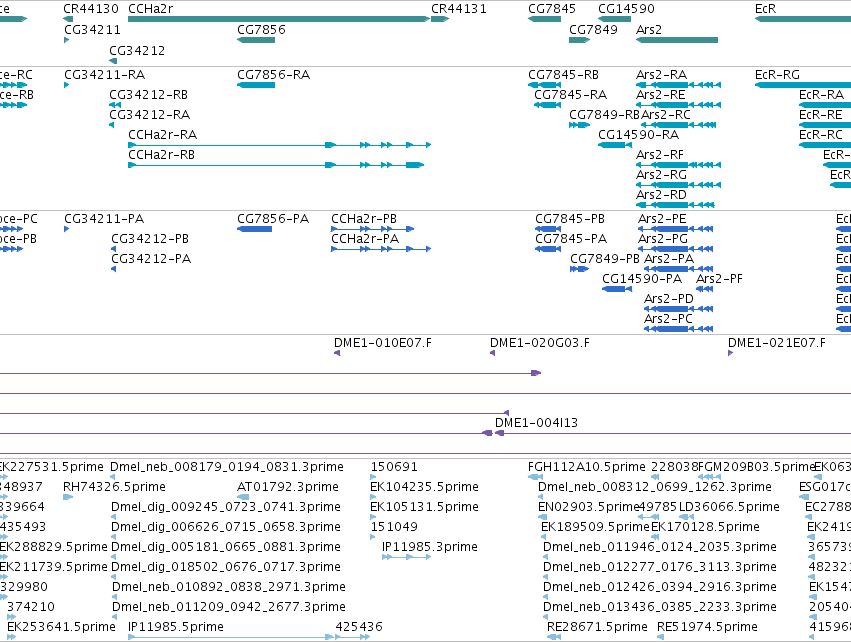Screen dimensions: 851x642
Task: Select the RE51974.5prime EST label
Action: pyautogui.click(x=707, y=627)
